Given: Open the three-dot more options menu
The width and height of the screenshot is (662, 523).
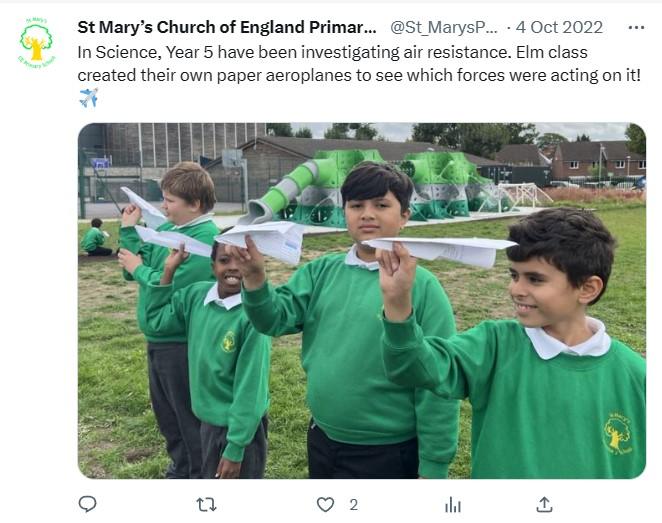Looking at the screenshot, I should (636, 26).
